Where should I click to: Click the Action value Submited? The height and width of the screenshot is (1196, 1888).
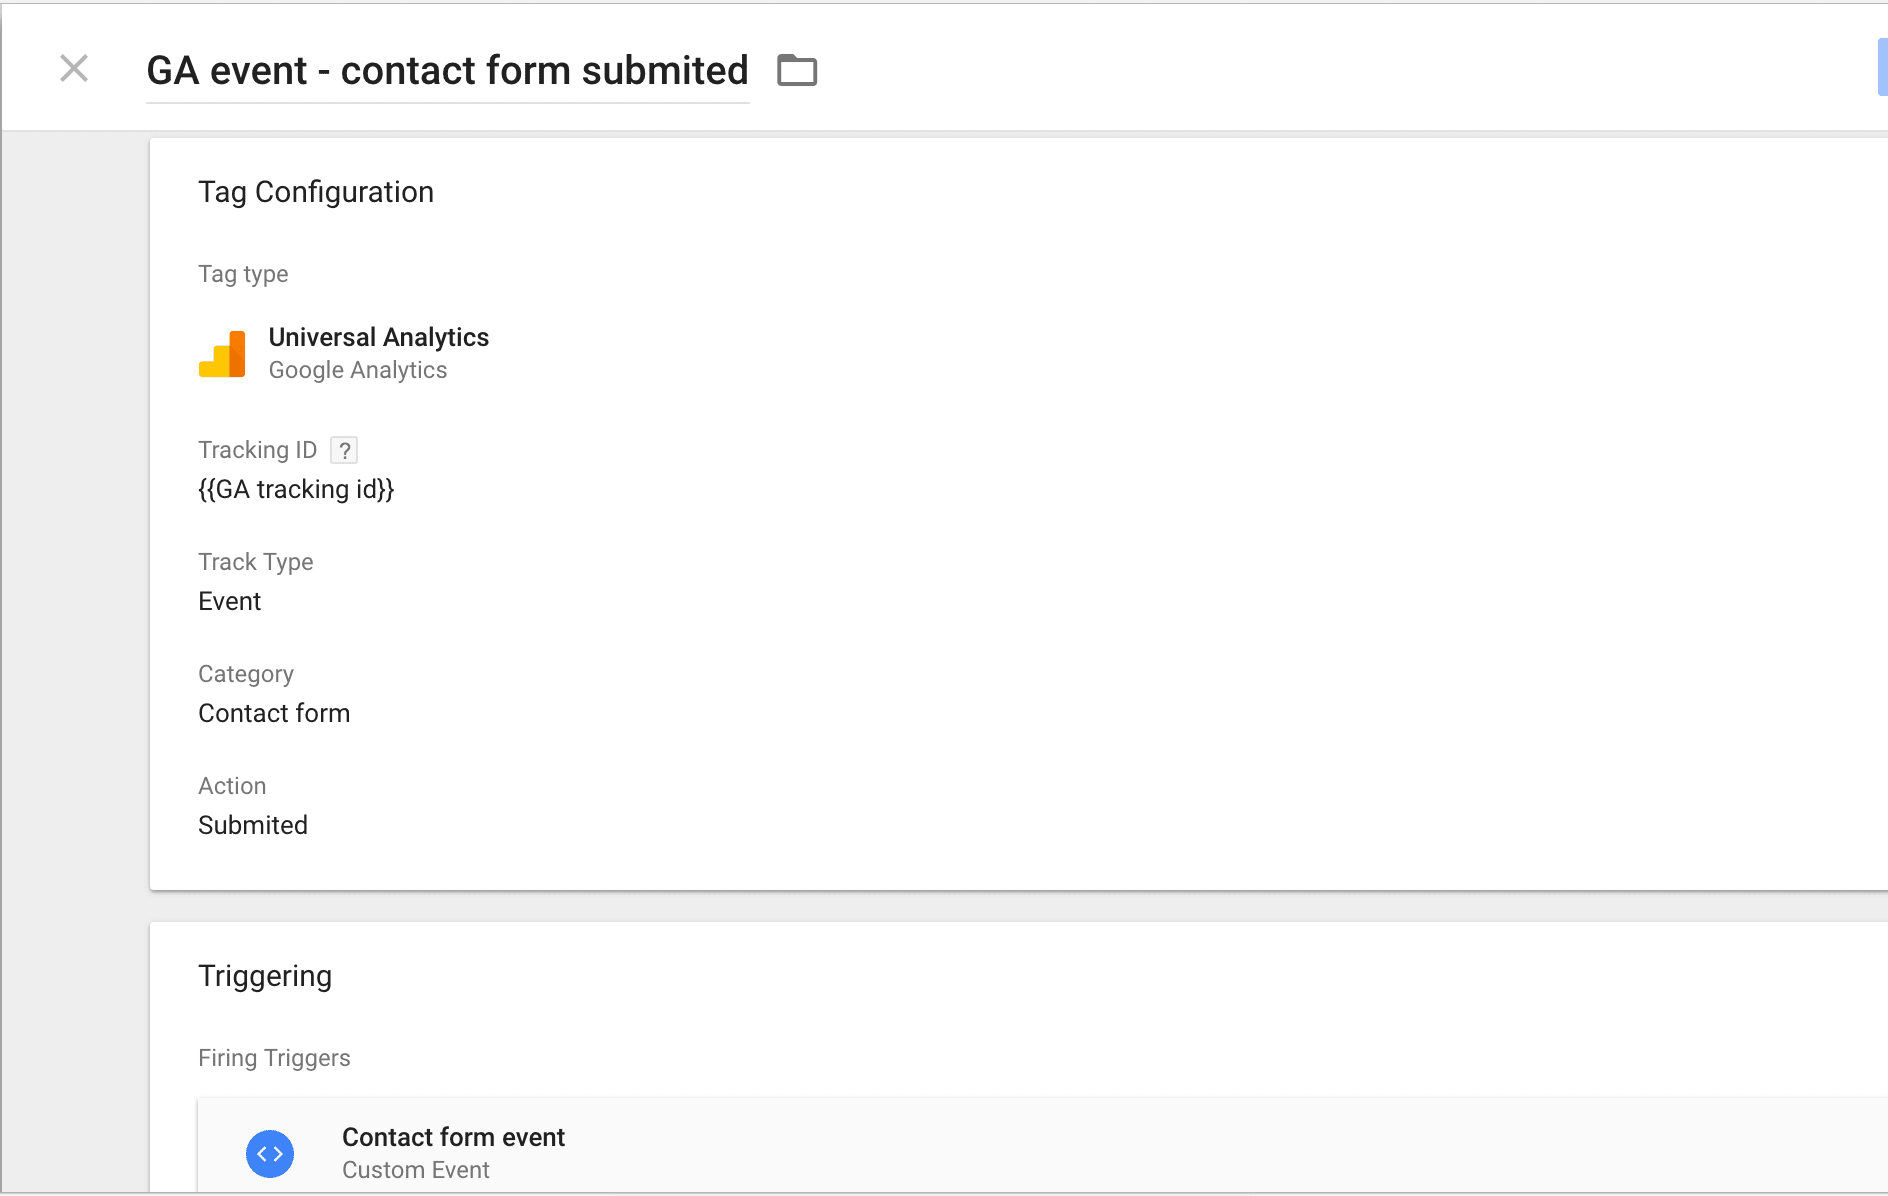coord(253,825)
